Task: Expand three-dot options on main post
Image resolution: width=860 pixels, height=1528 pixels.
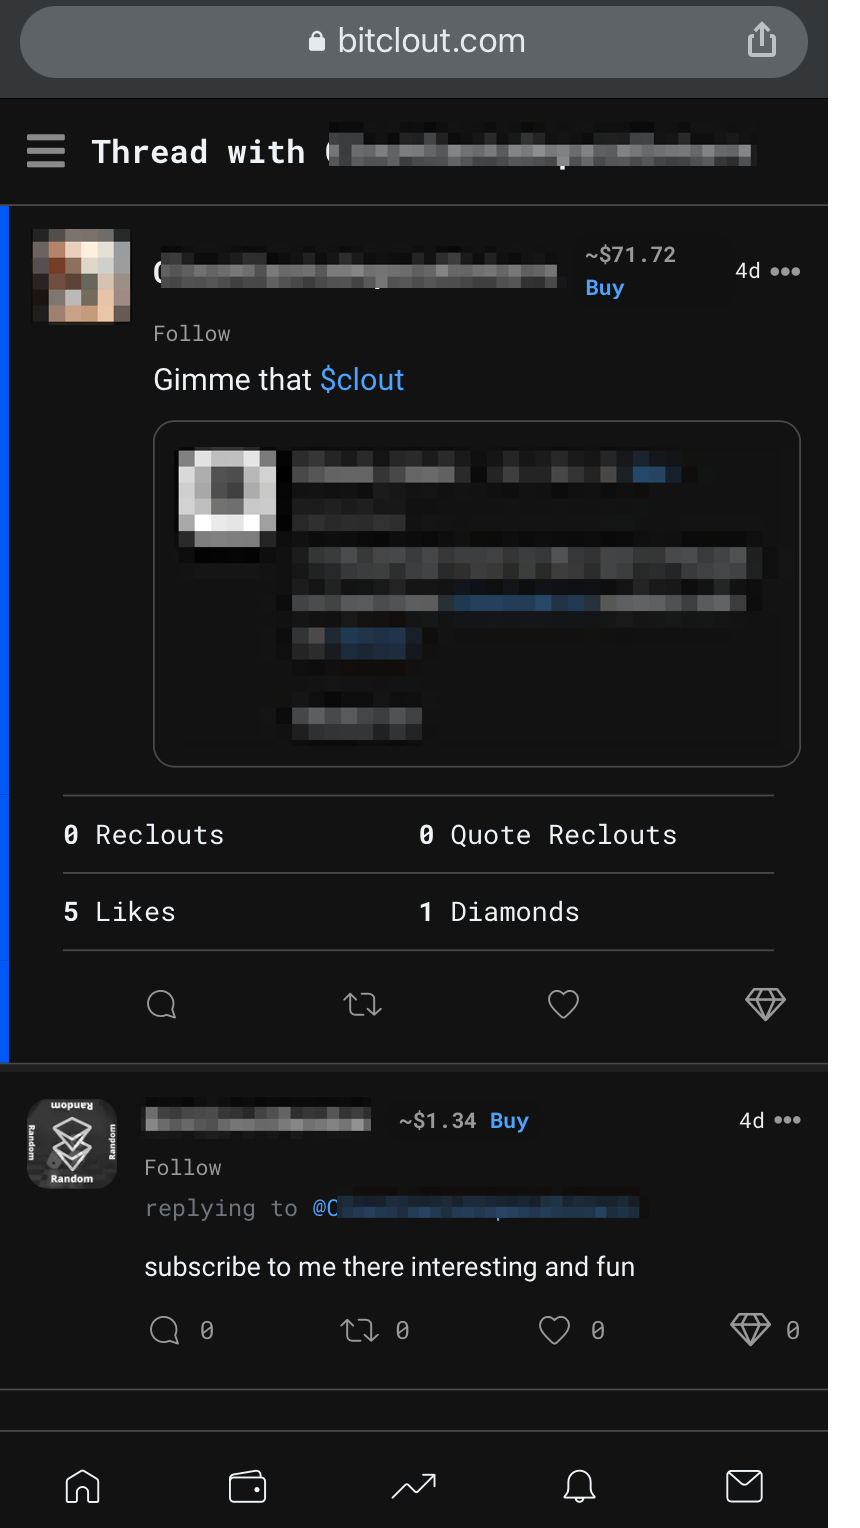Action: pos(785,271)
